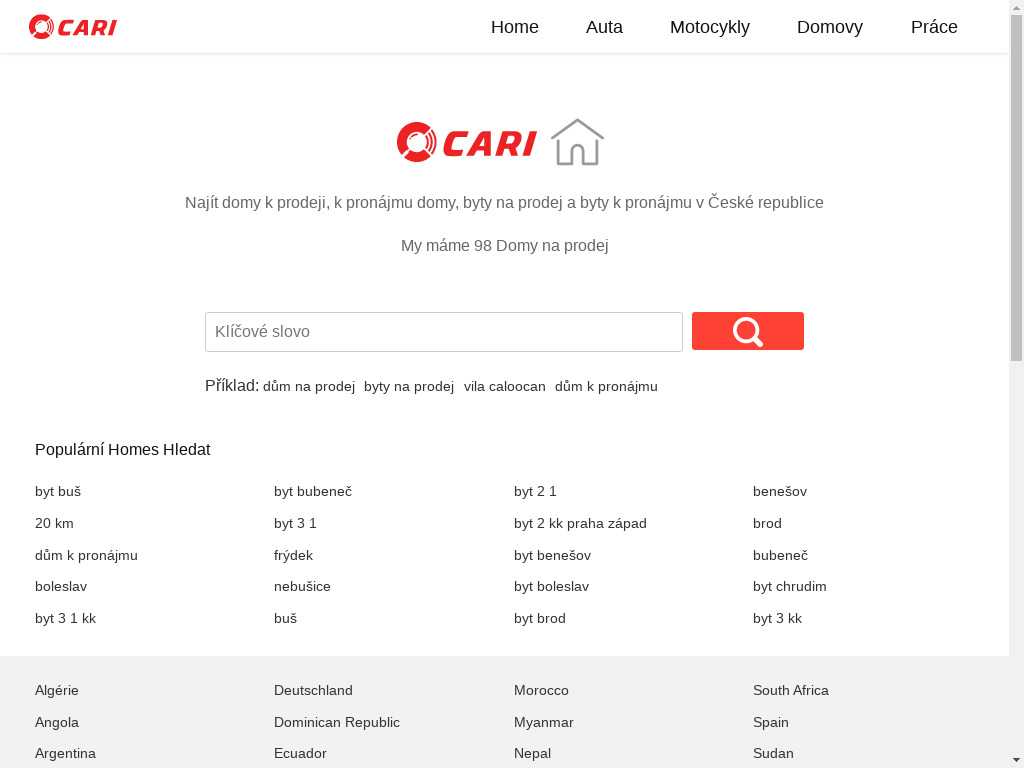Open popular search 'brod'
The image size is (1024, 768).
pos(767,523)
